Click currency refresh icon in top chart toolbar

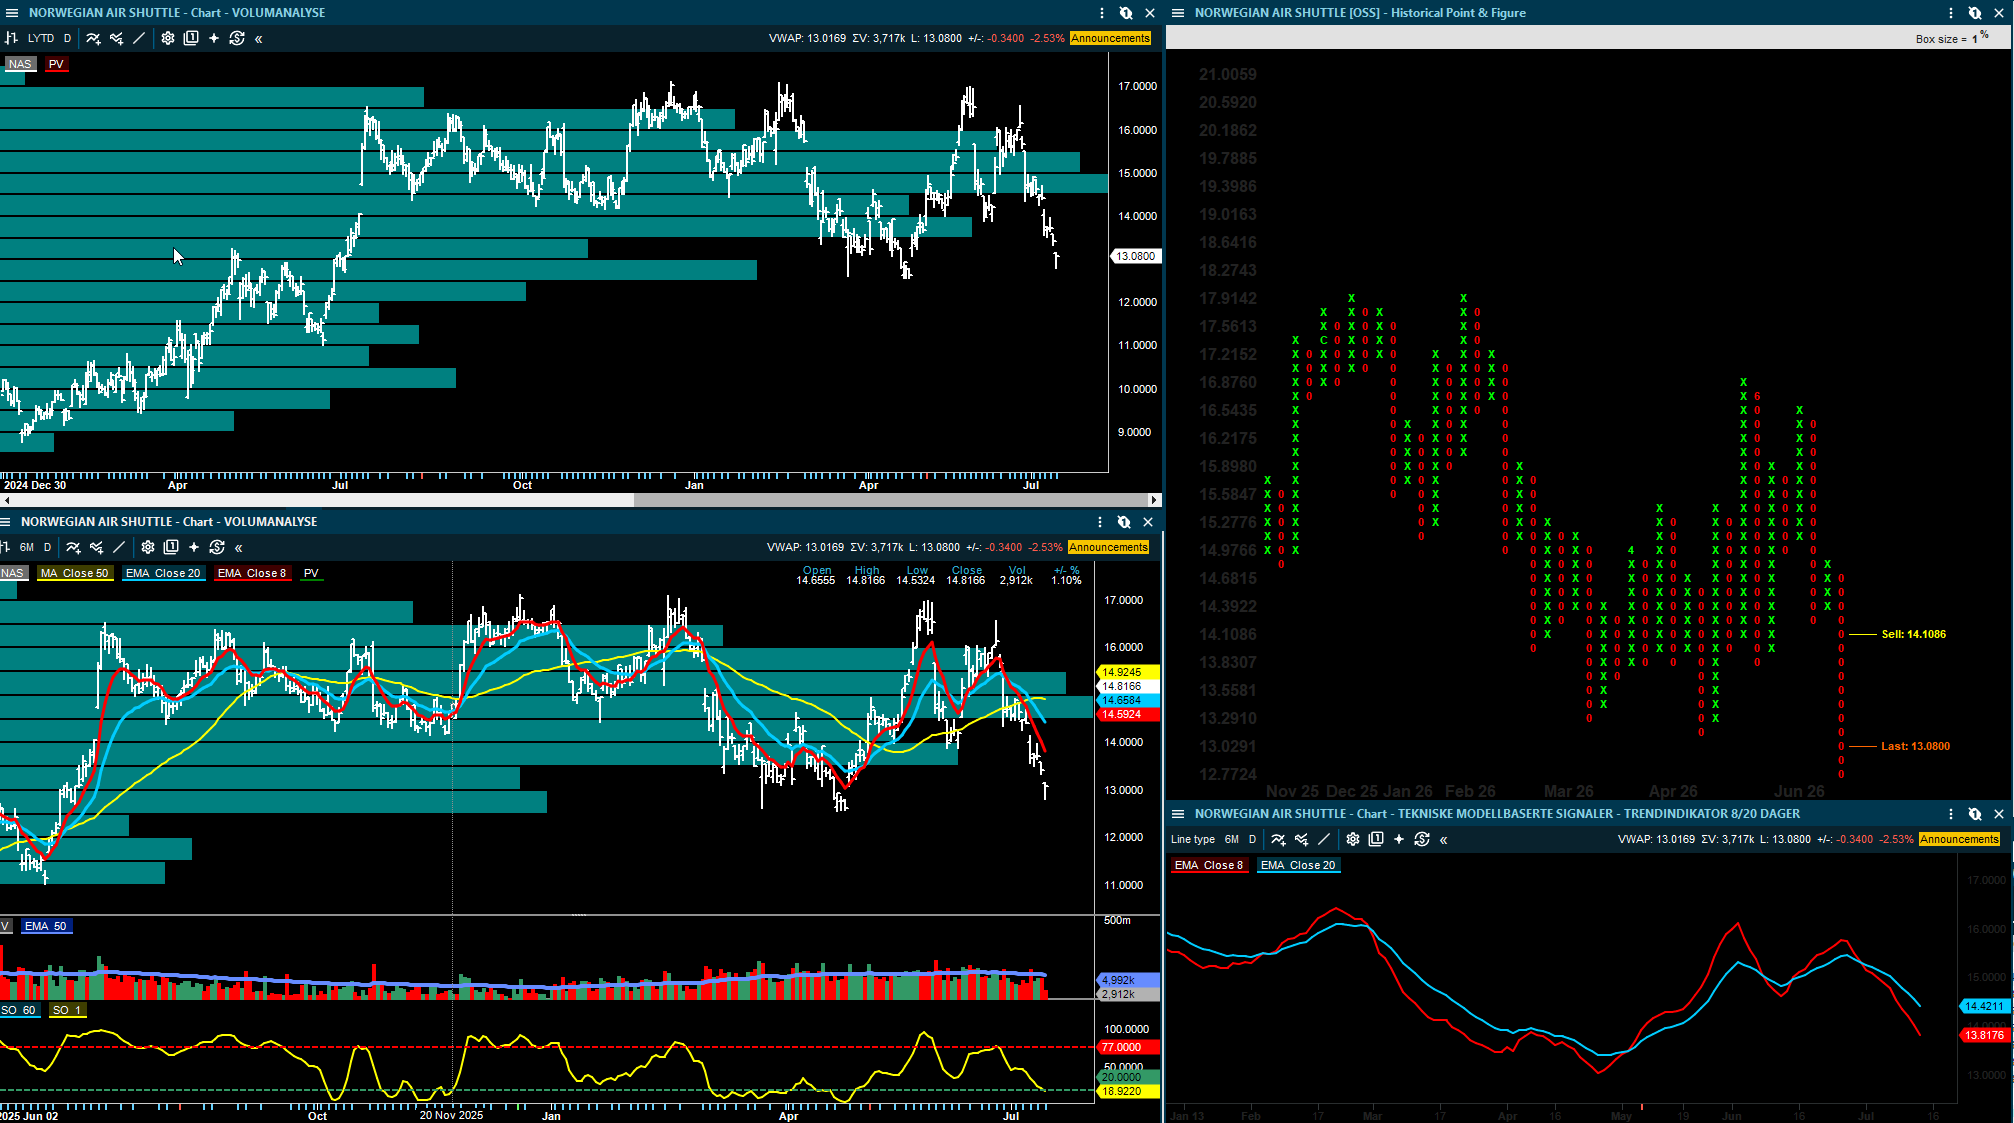coord(237,38)
